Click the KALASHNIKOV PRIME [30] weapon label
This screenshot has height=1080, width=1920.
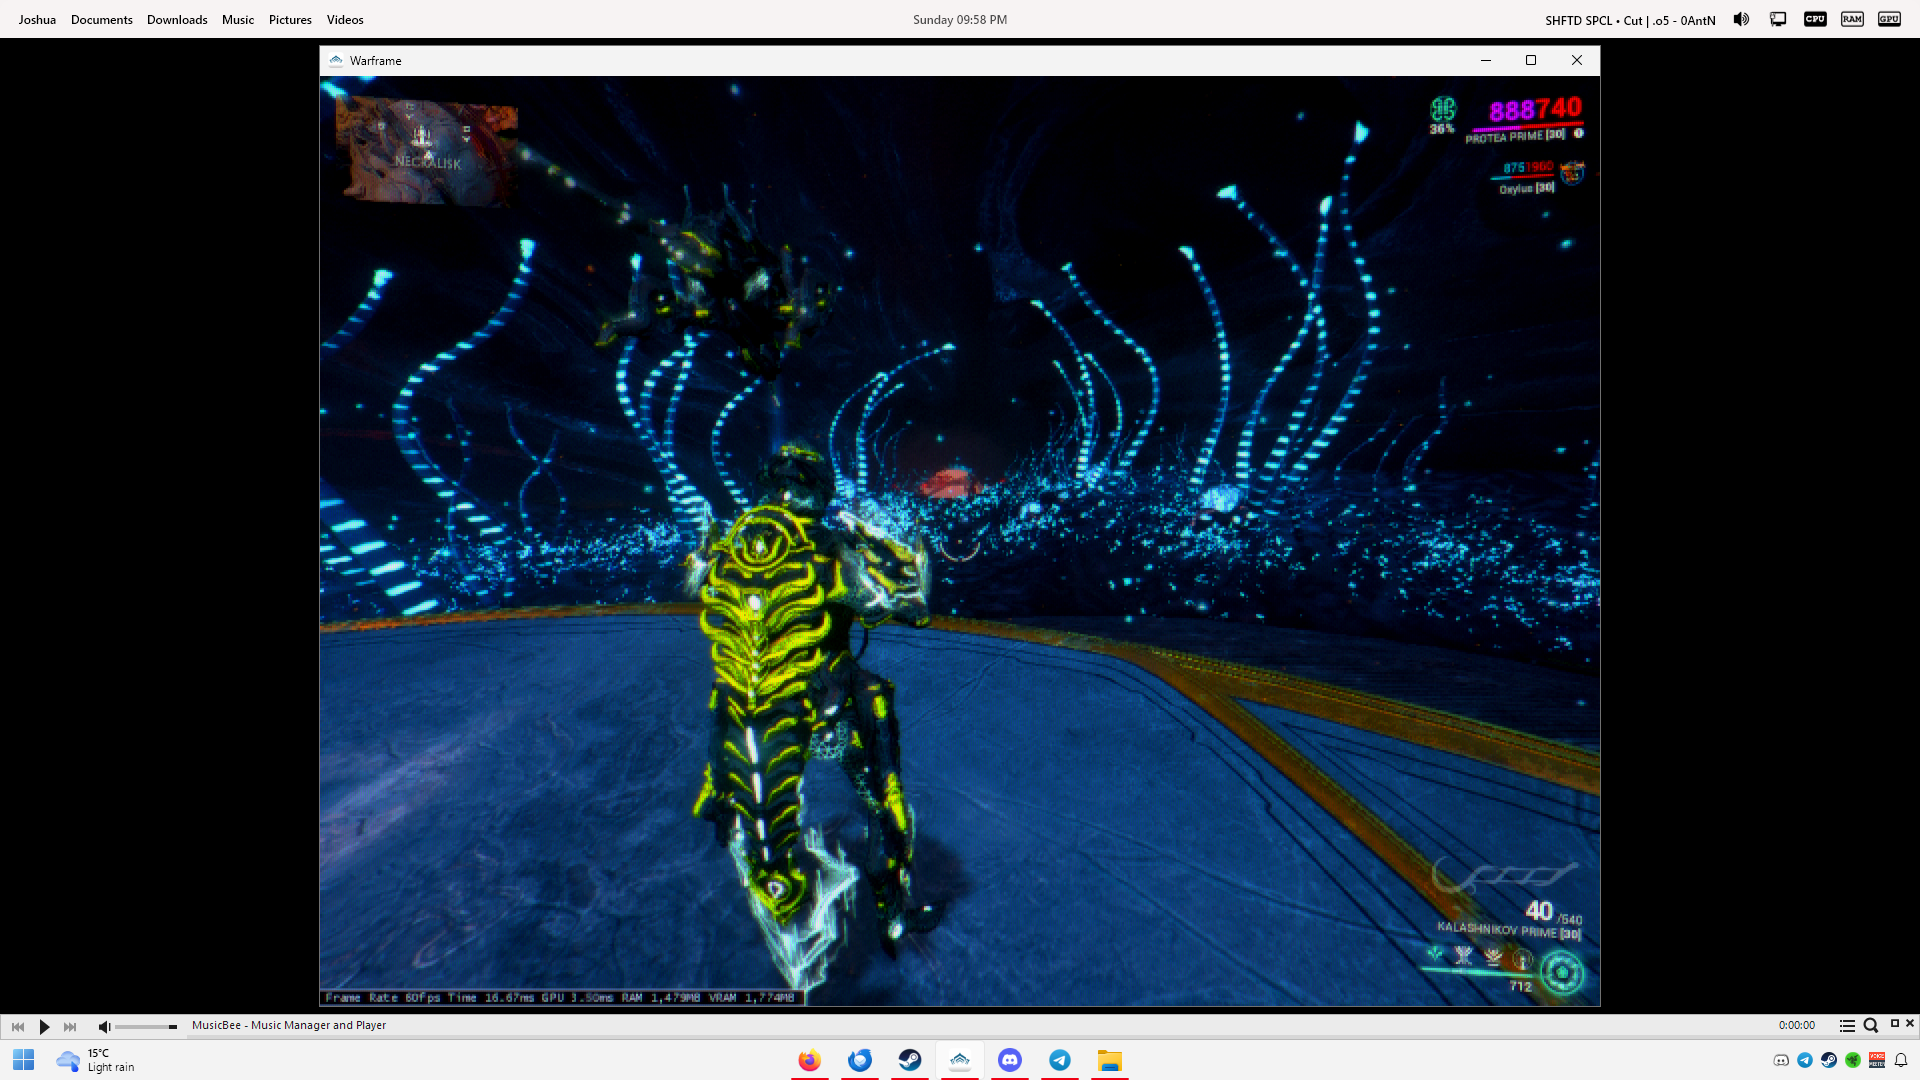[x=1509, y=930]
